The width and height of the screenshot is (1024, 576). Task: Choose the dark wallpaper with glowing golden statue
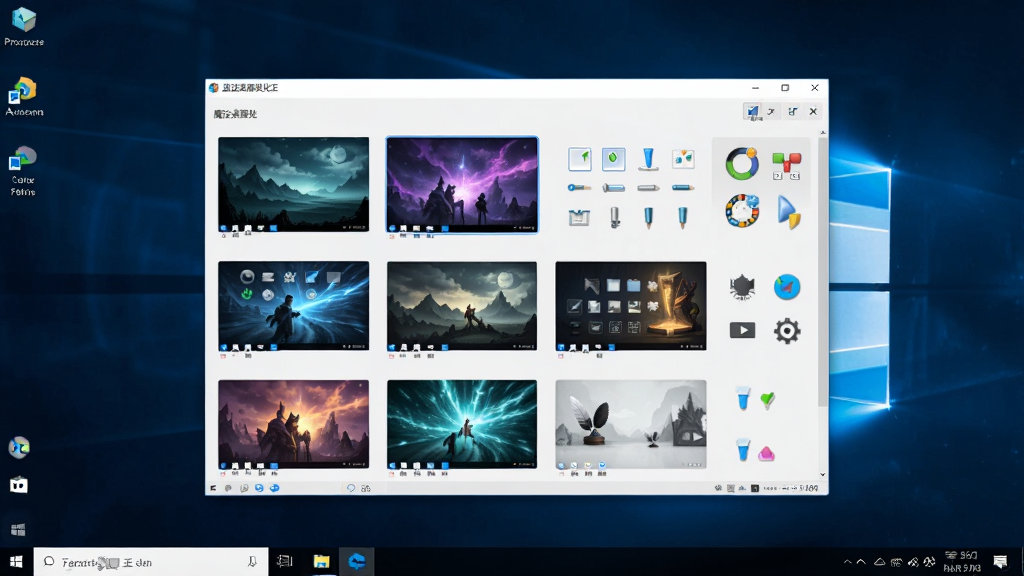click(630, 306)
